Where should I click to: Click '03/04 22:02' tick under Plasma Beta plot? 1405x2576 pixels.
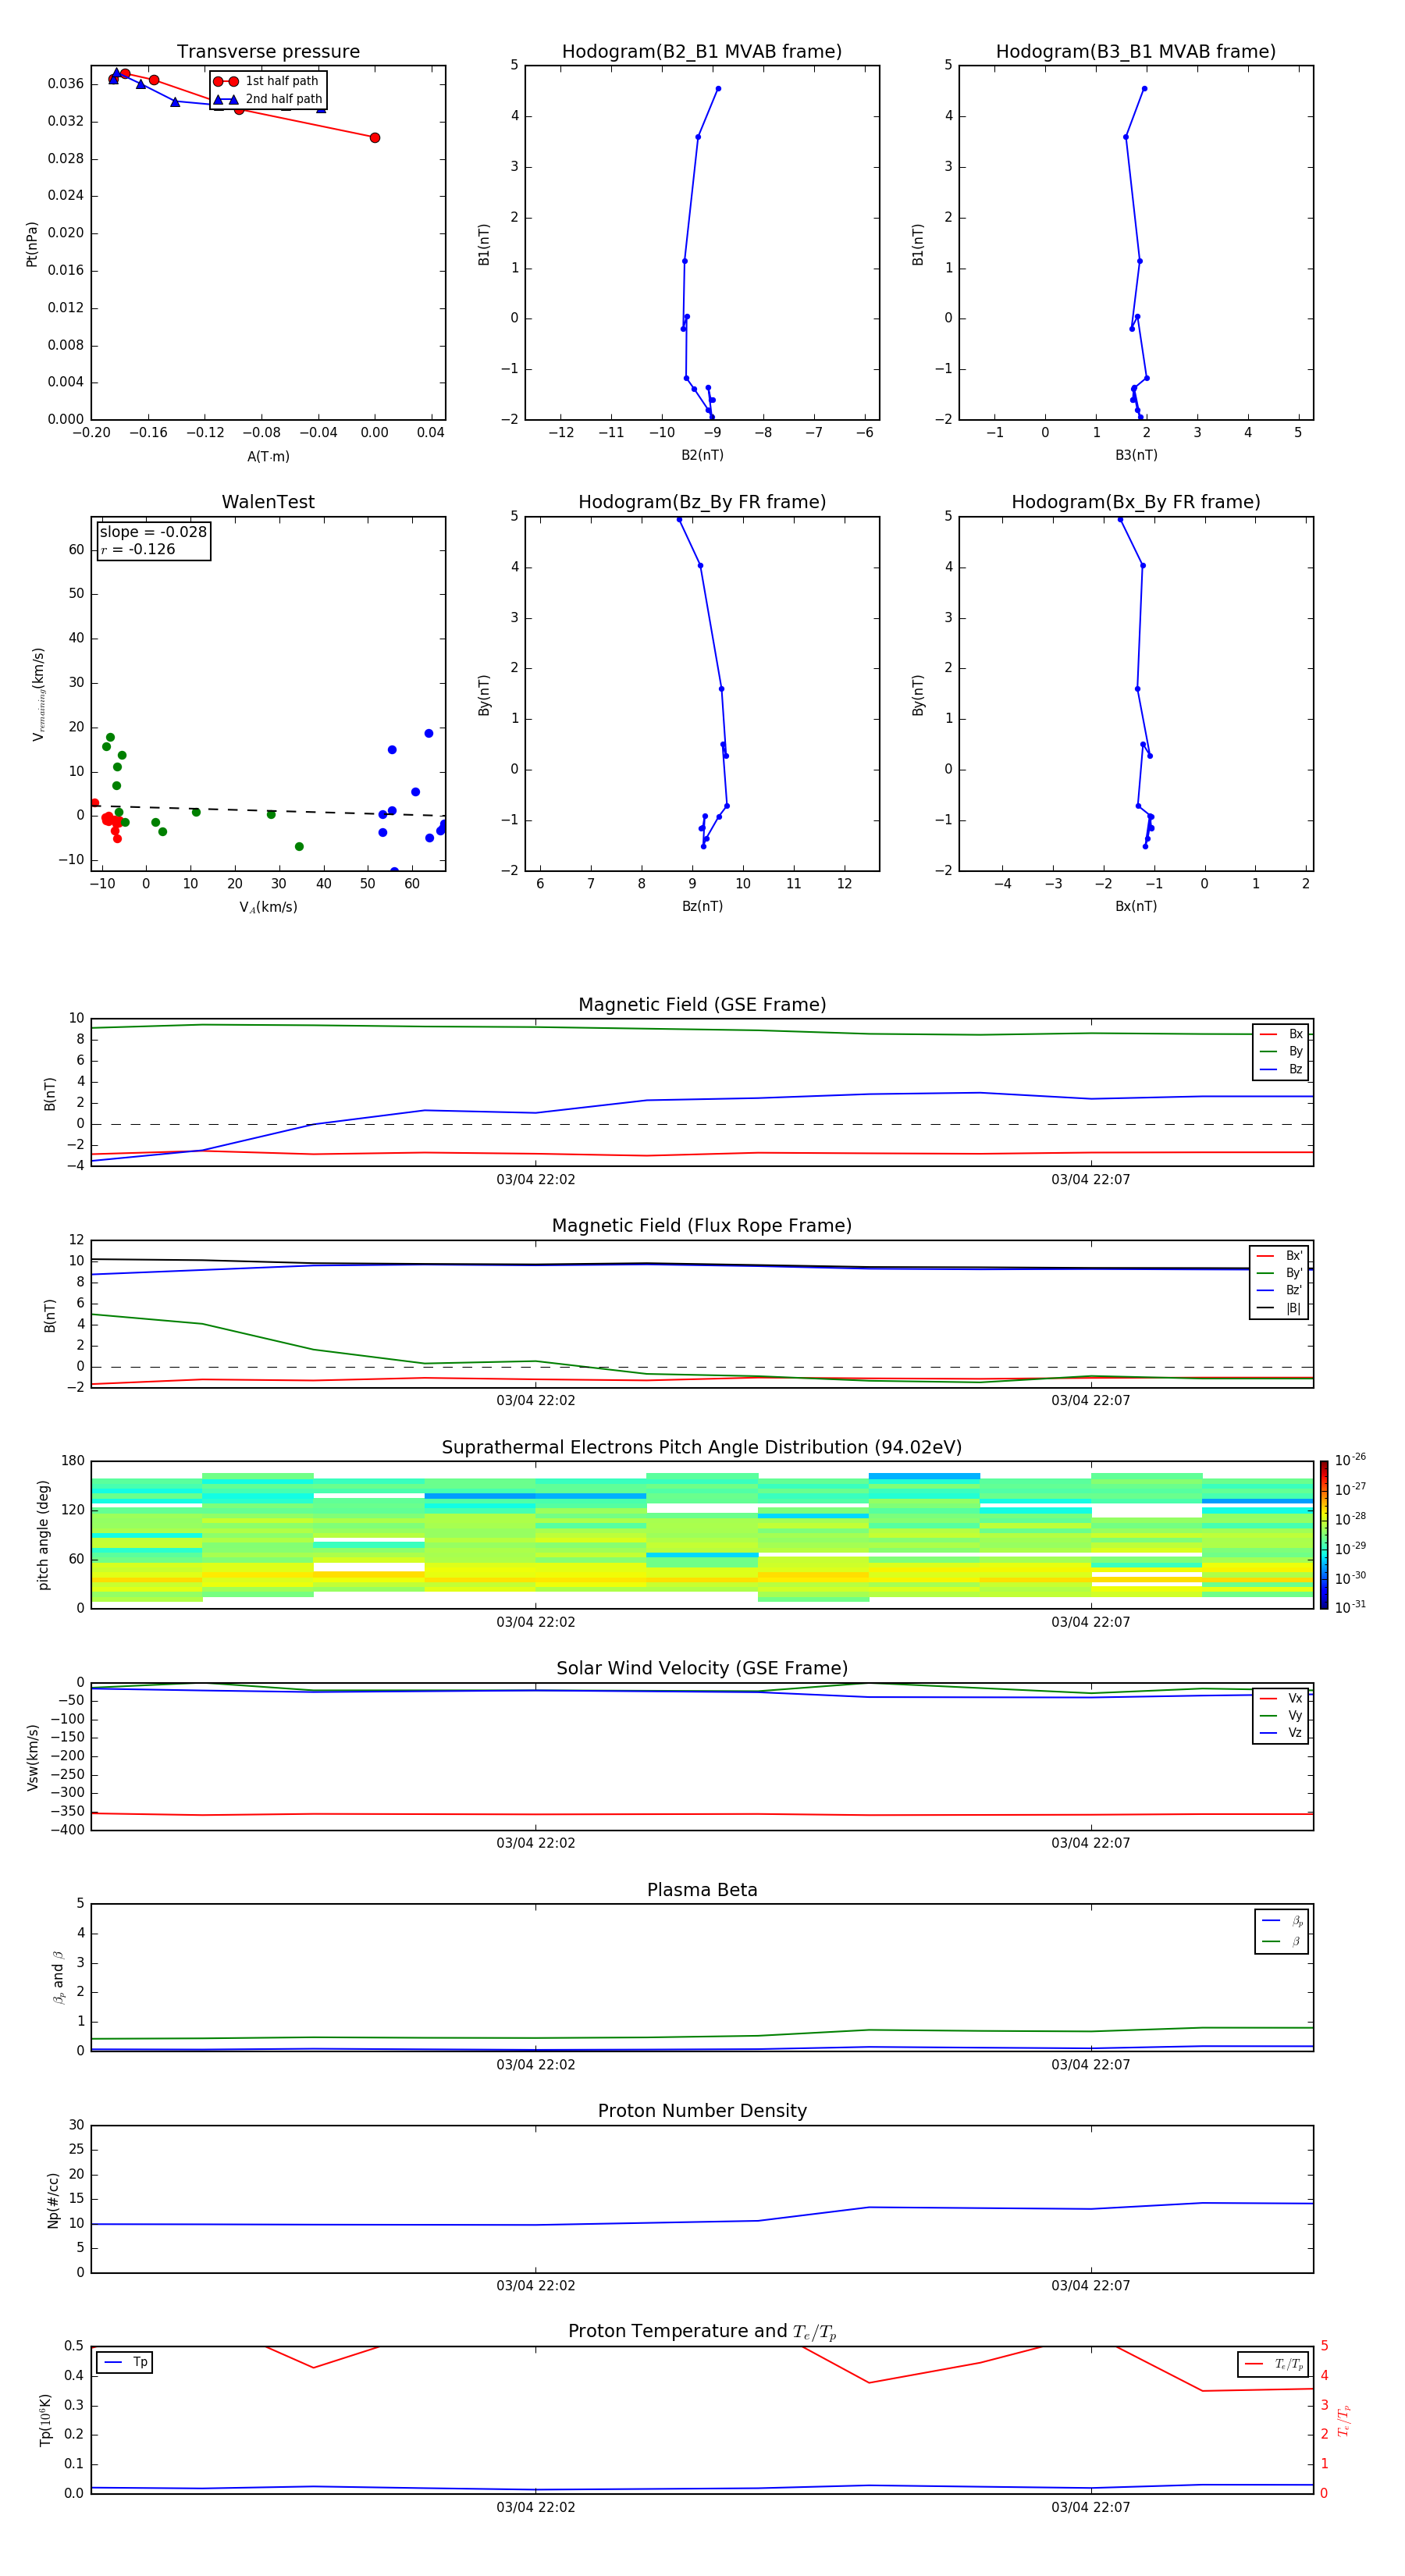click(x=536, y=2065)
